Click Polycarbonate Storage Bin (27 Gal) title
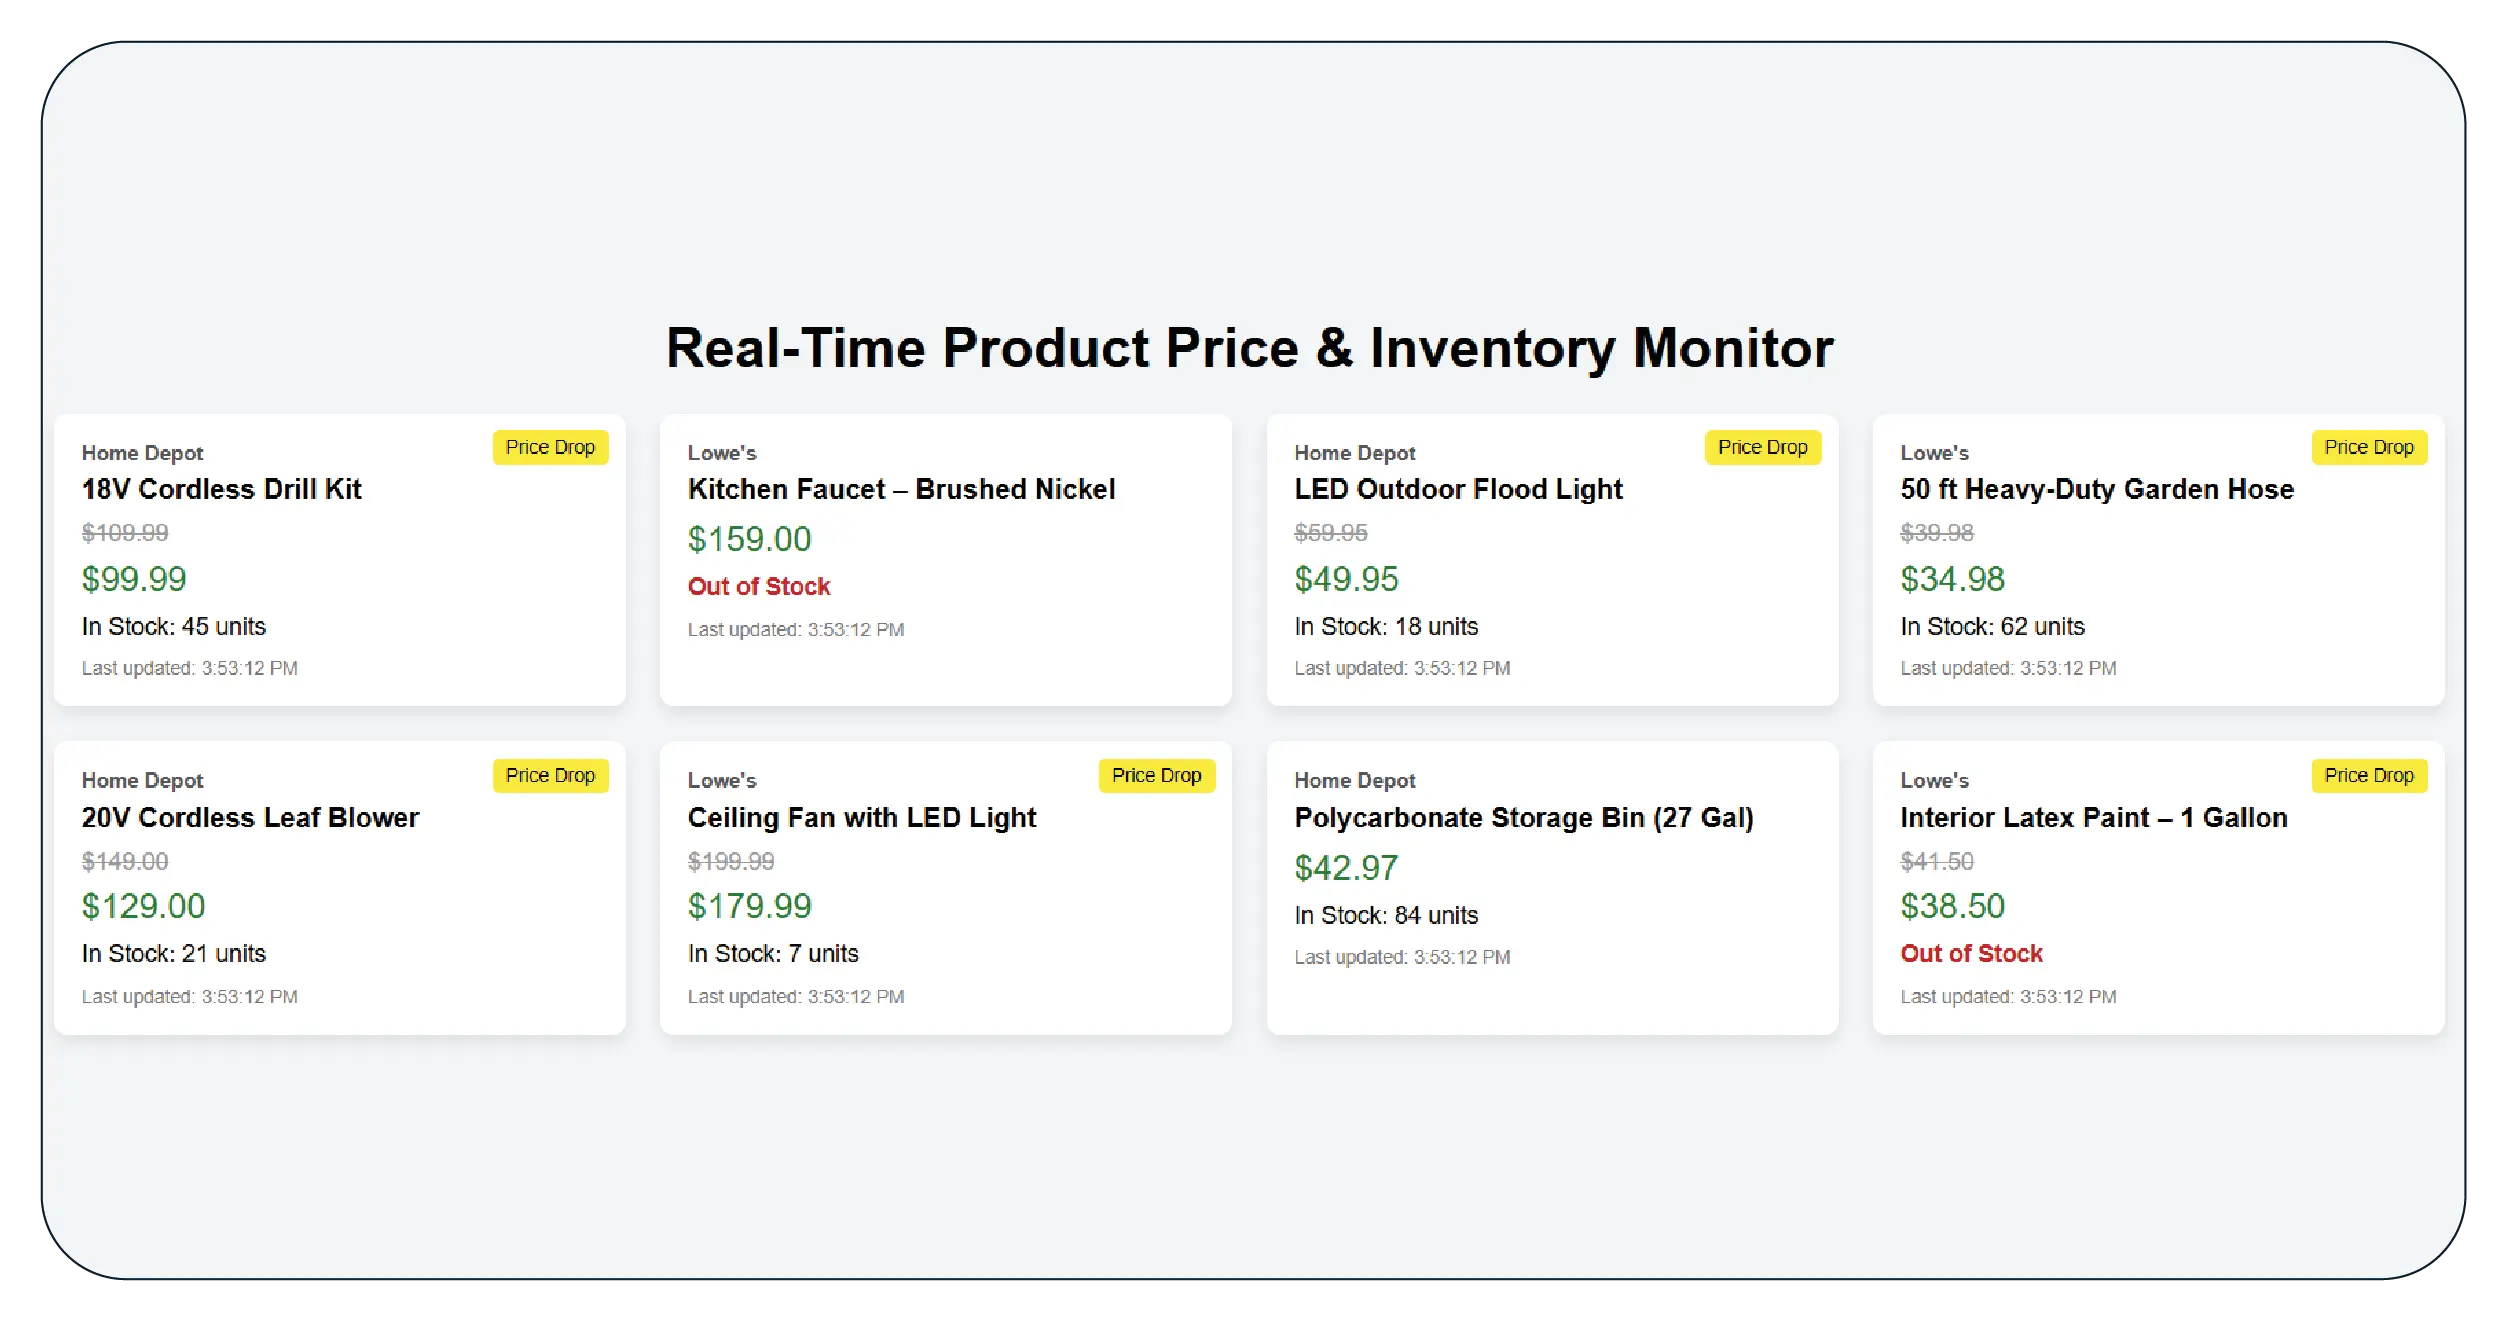 click(1523, 817)
